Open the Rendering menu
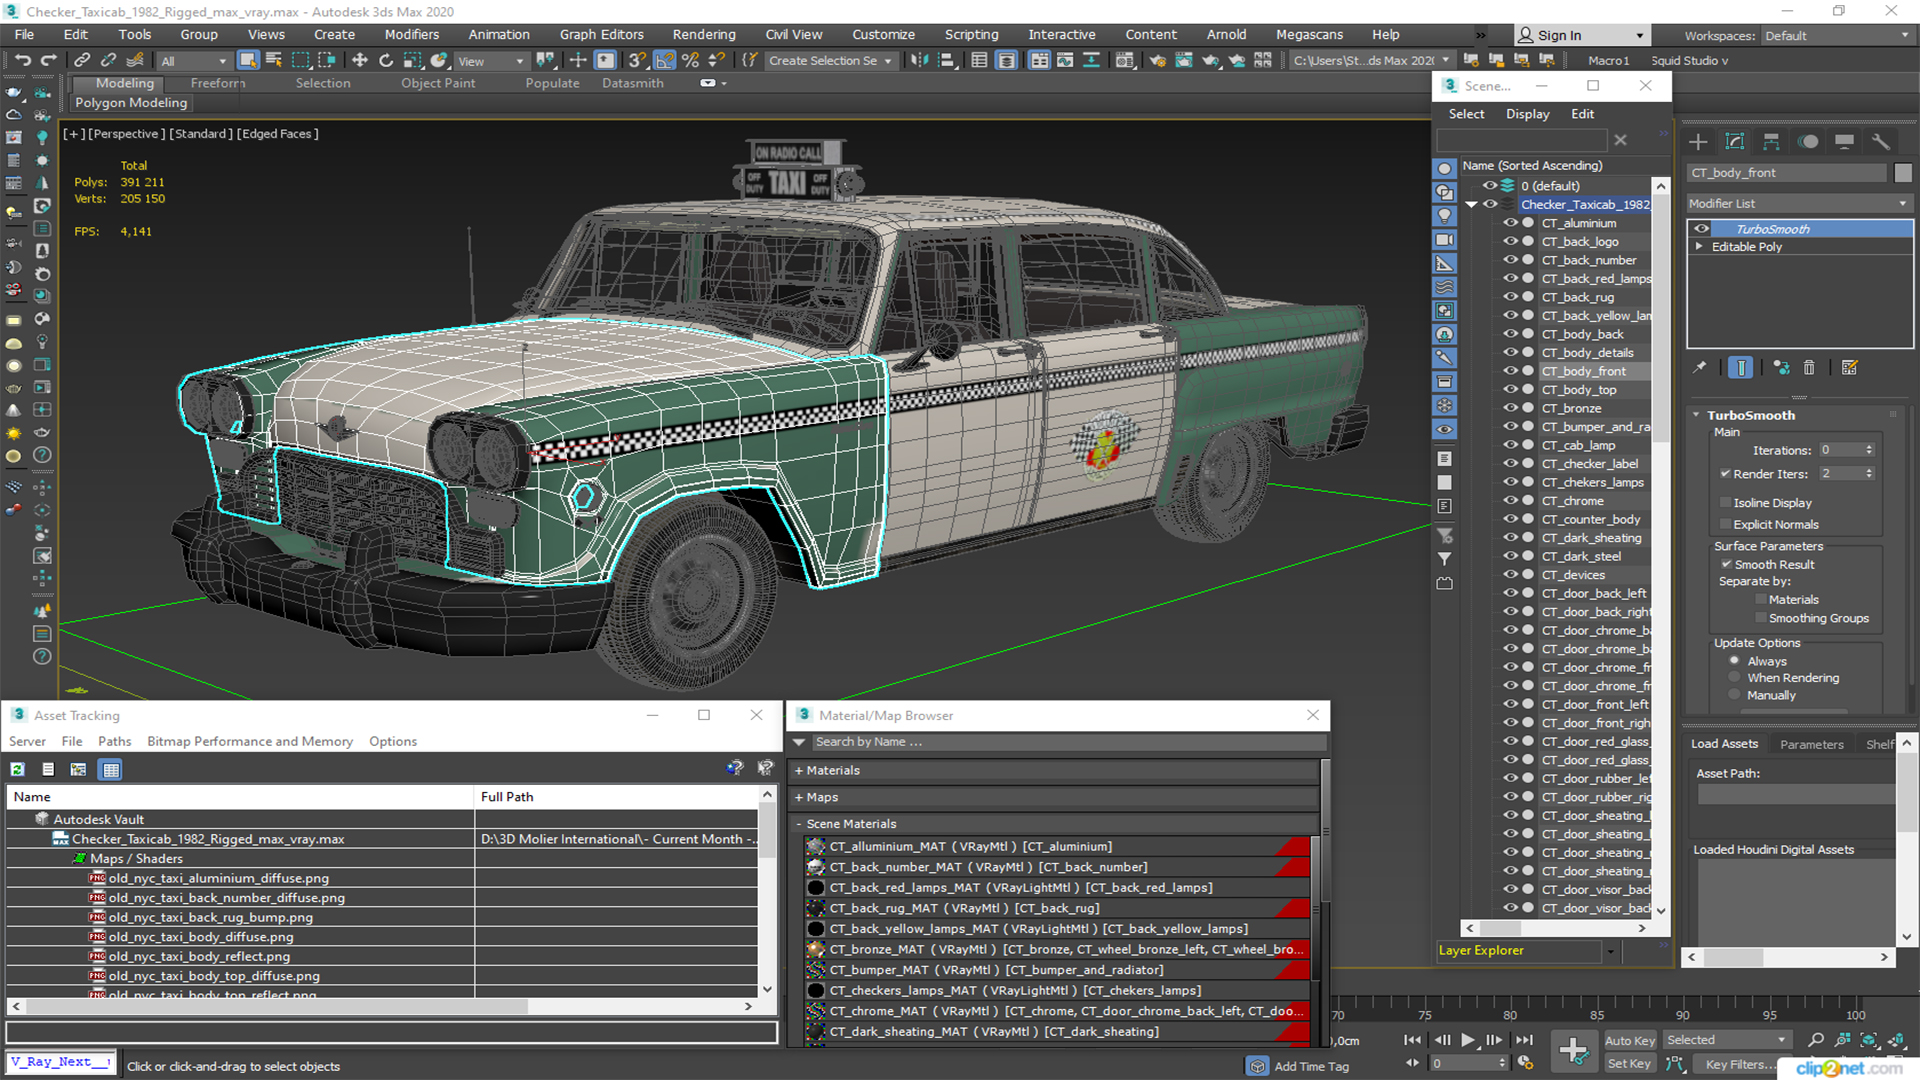This screenshot has width=1920, height=1080. point(704,35)
